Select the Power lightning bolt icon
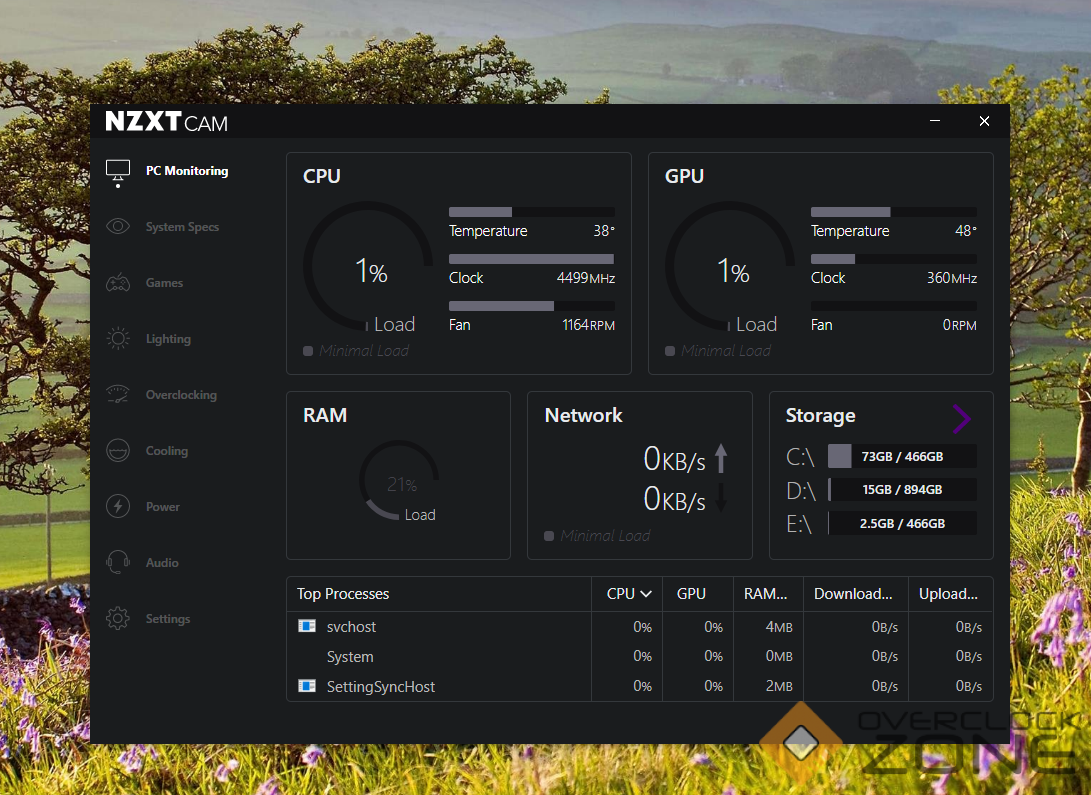Image resolution: width=1091 pixels, height=795 pixels. tap(118, 507)
